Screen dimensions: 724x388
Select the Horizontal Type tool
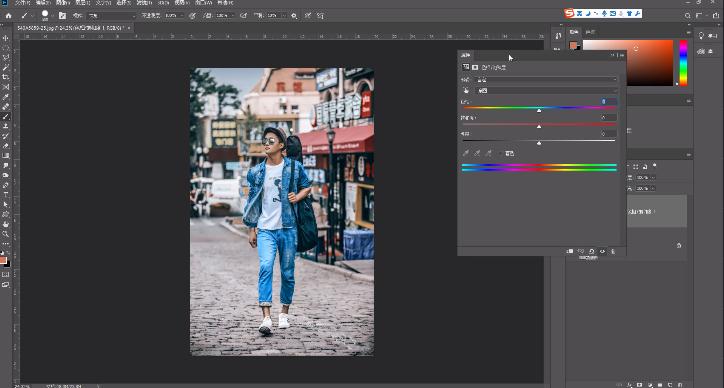[6, 194]
